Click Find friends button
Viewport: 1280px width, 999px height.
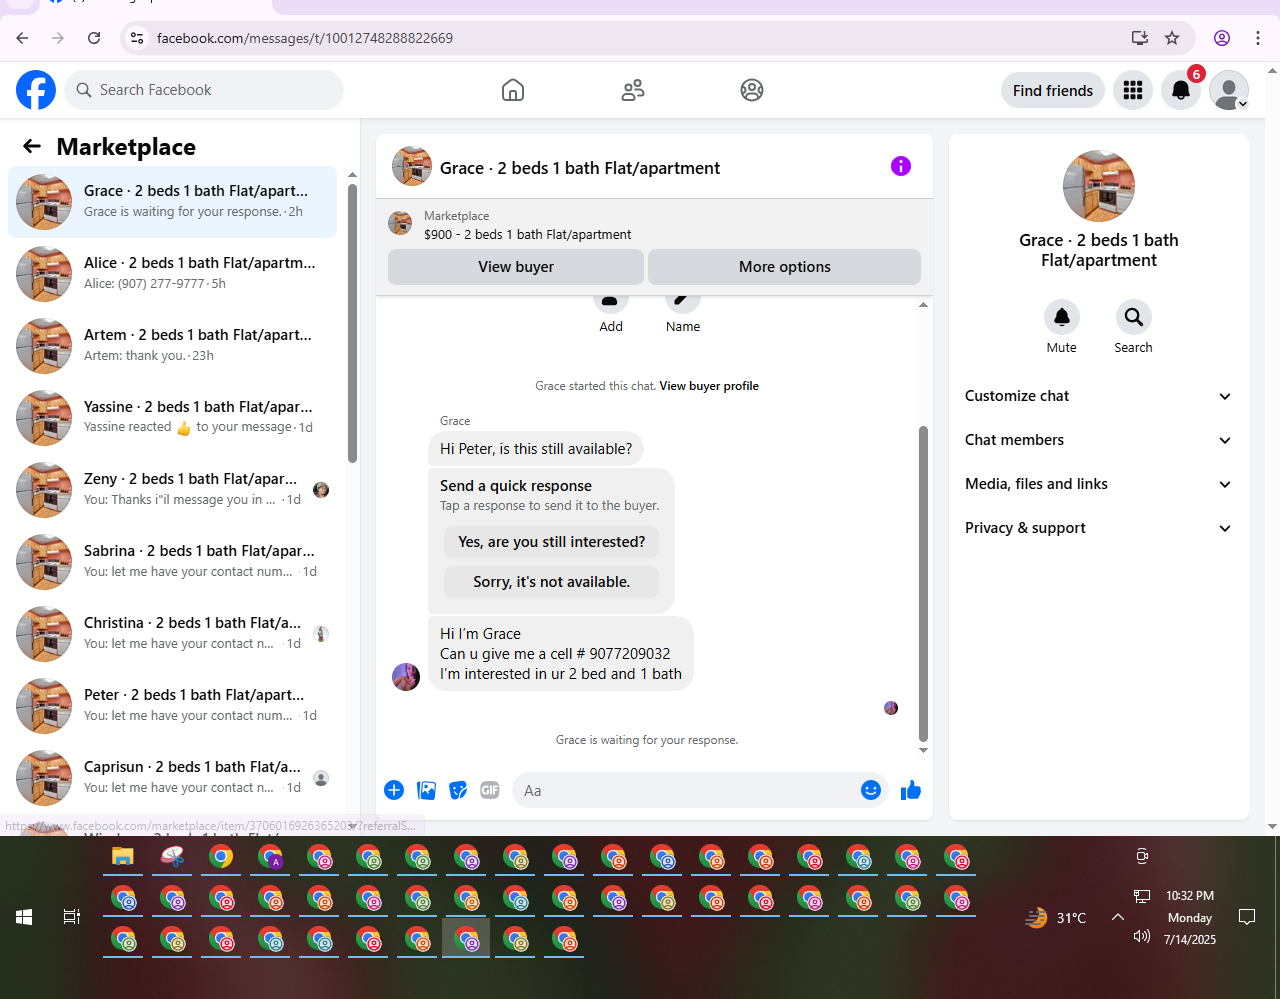pyautogui.click(x=1053, y=90)
